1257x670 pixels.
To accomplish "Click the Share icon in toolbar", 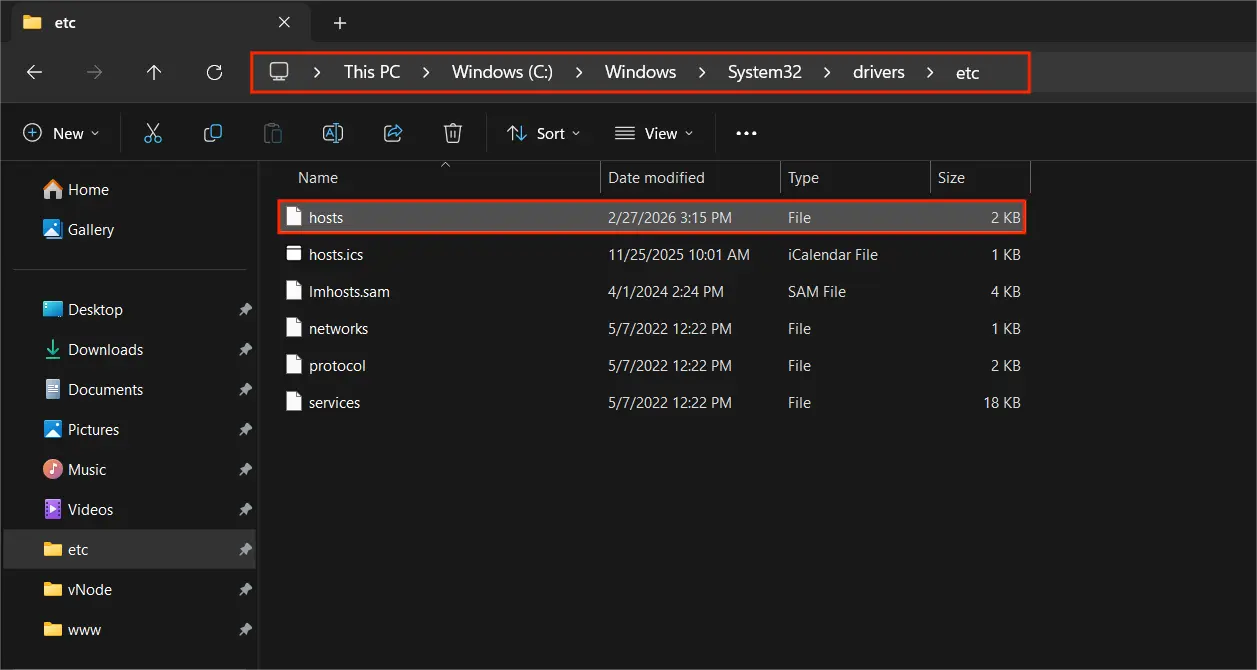I will (x=393, y=133).
